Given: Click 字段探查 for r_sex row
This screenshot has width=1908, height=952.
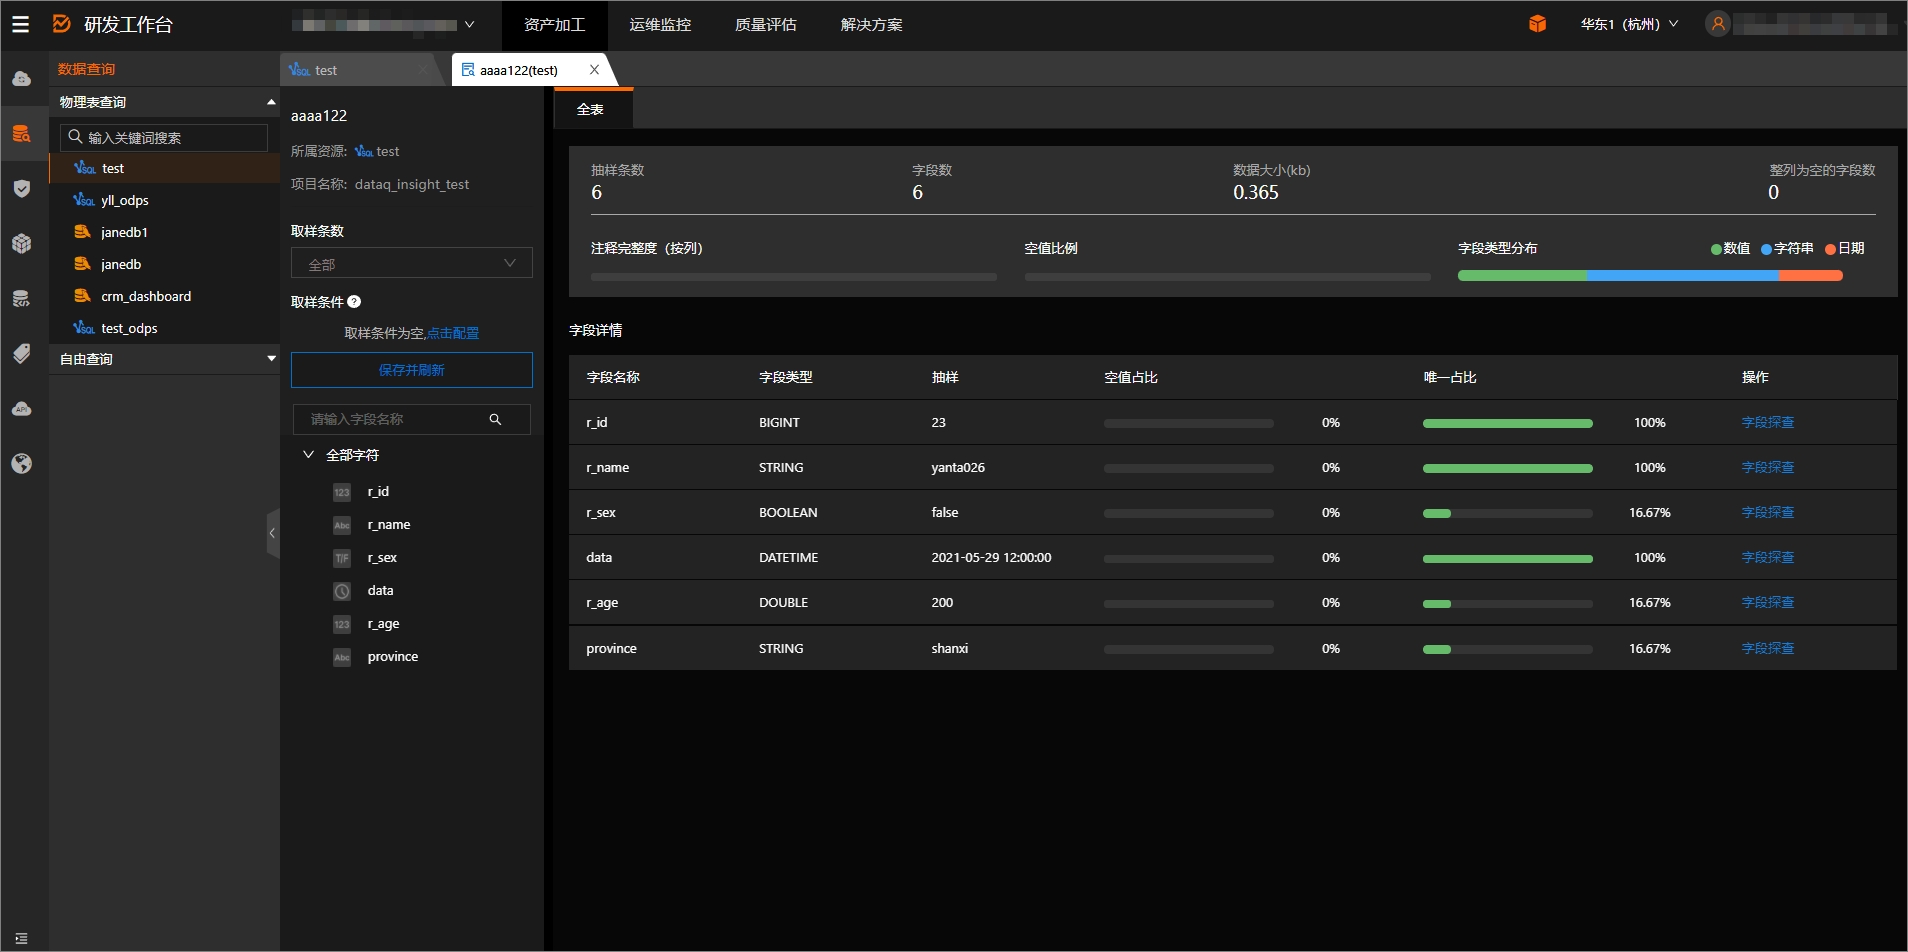Looking at the screenshot, I should click(x=1768, y=513).
